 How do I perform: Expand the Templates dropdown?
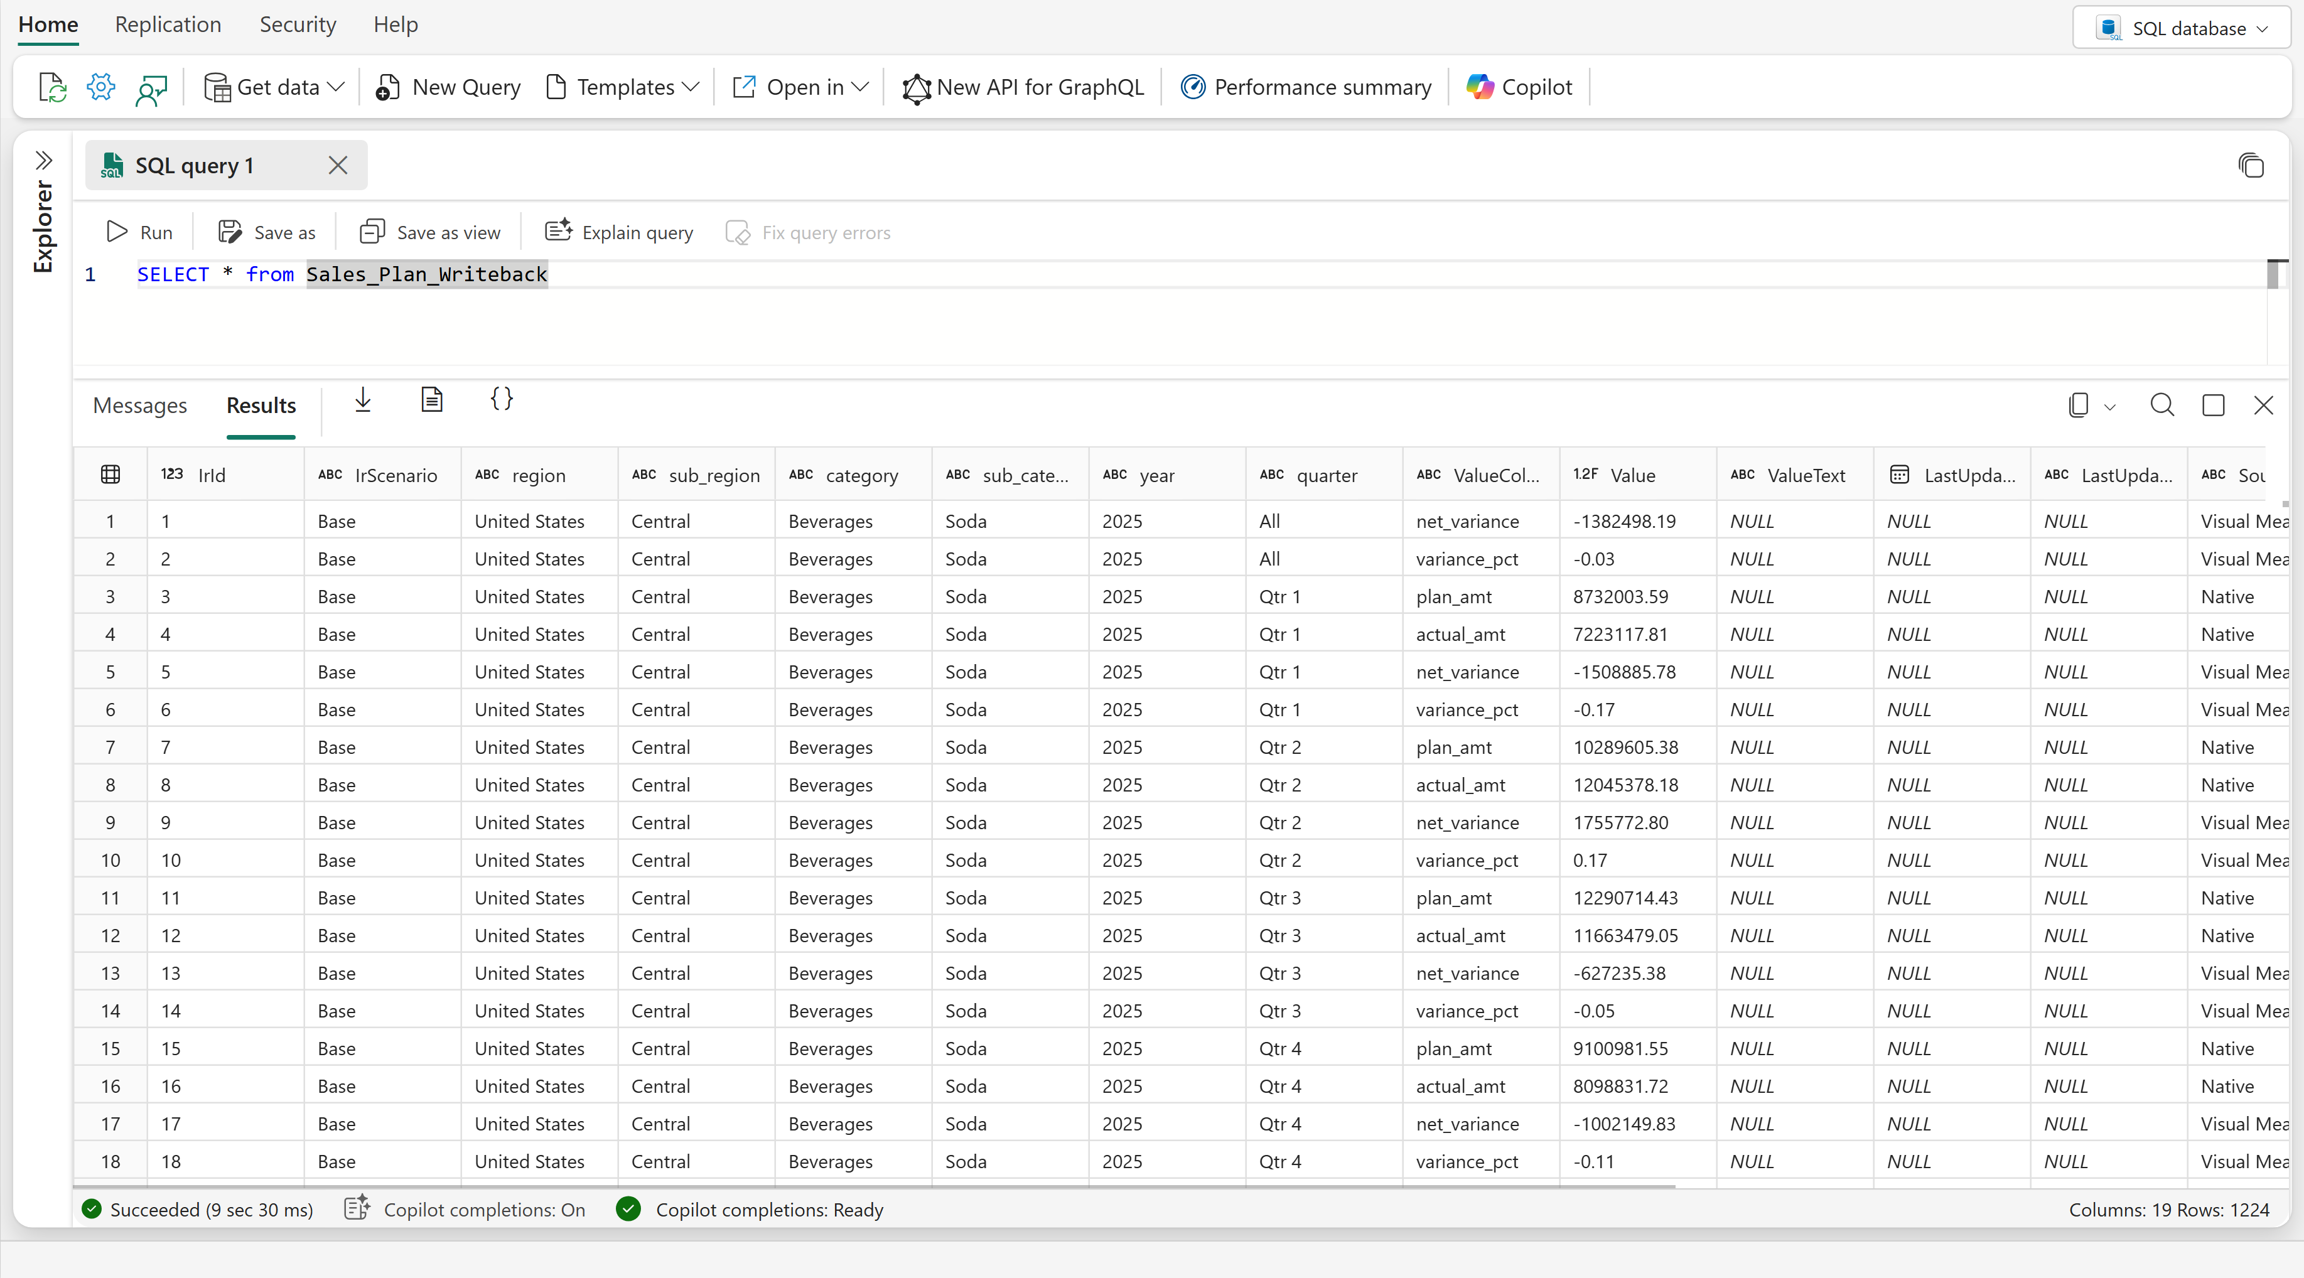click(x=622, y=88)
